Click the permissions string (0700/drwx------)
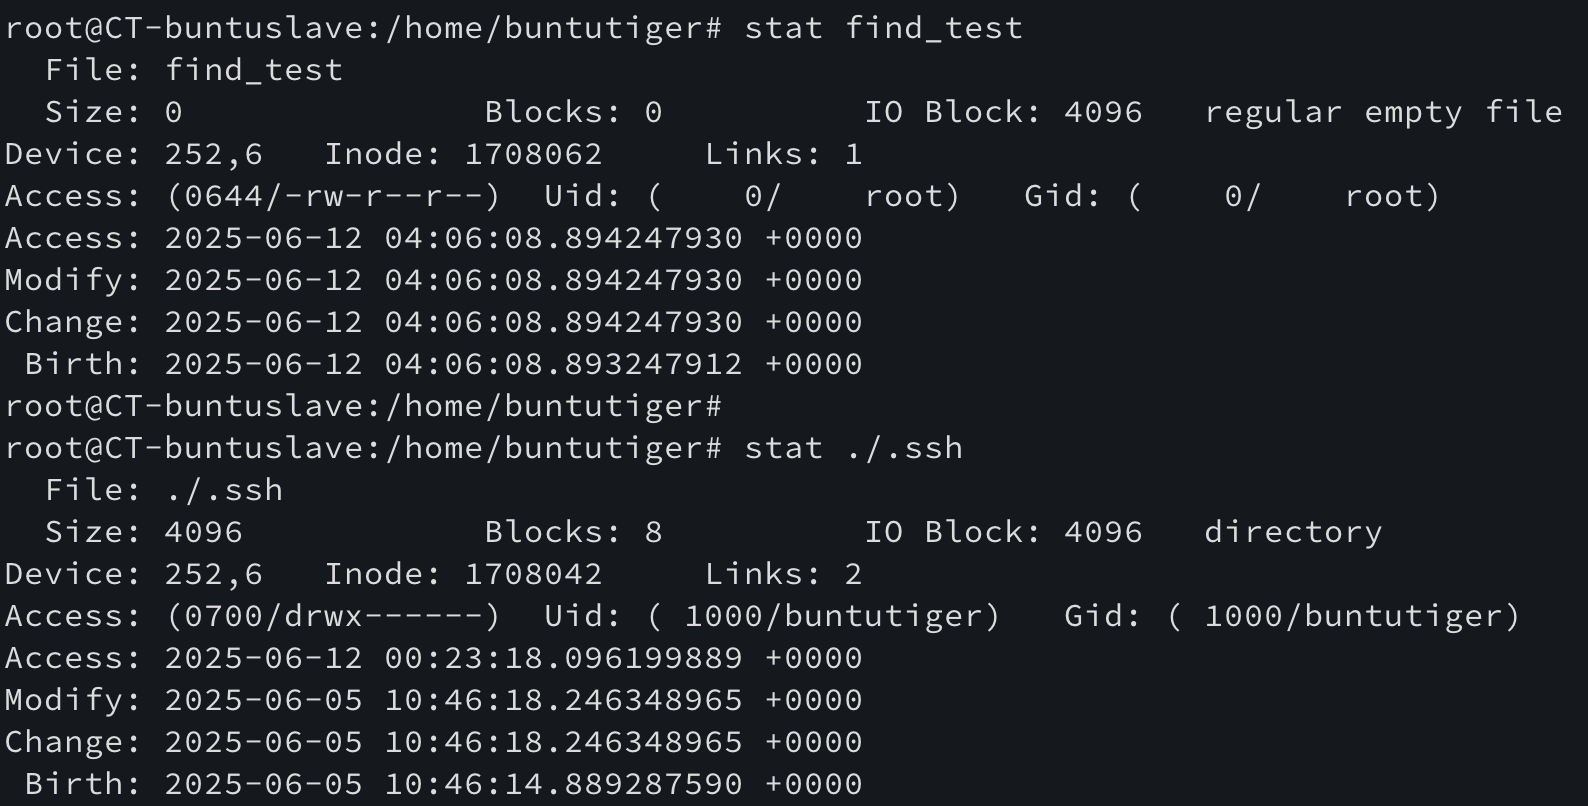The image size is (1588, 806). [332, 616]
